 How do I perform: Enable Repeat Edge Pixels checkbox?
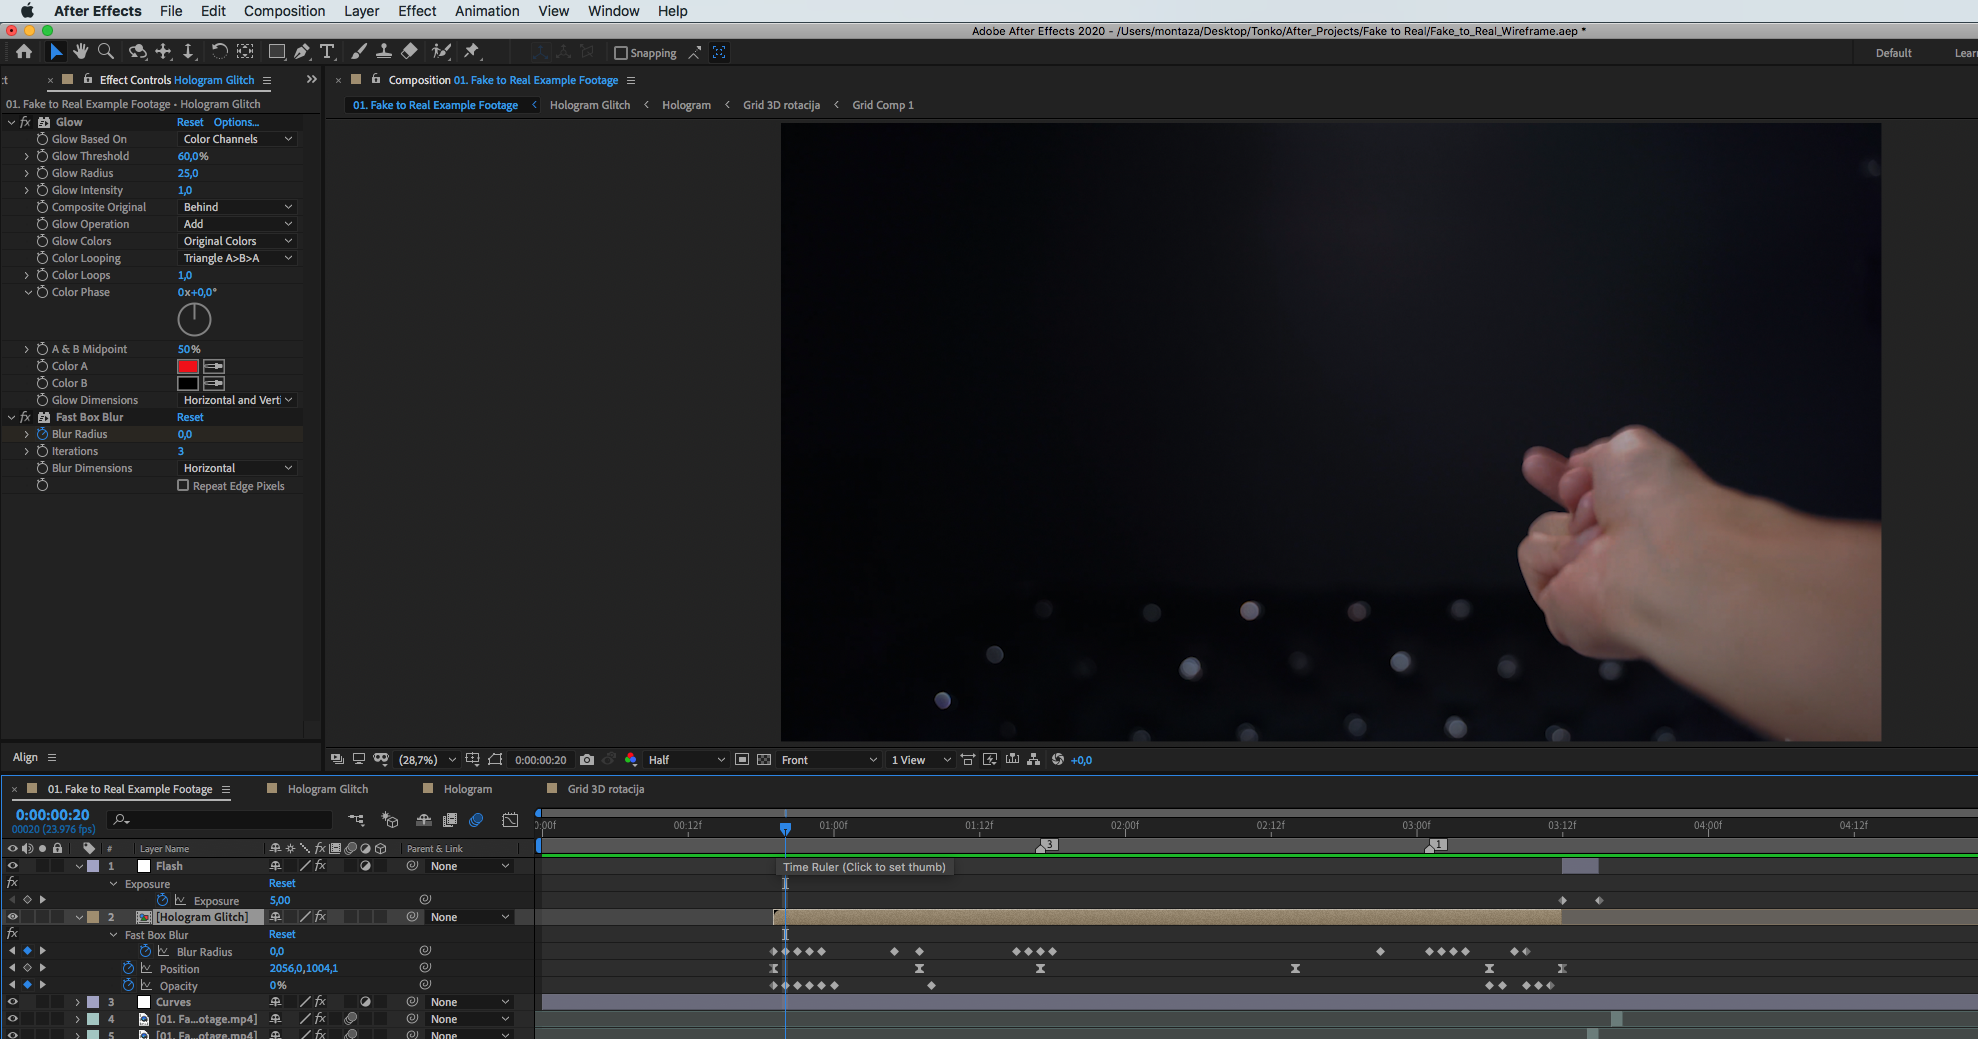[x=183, y=485]
